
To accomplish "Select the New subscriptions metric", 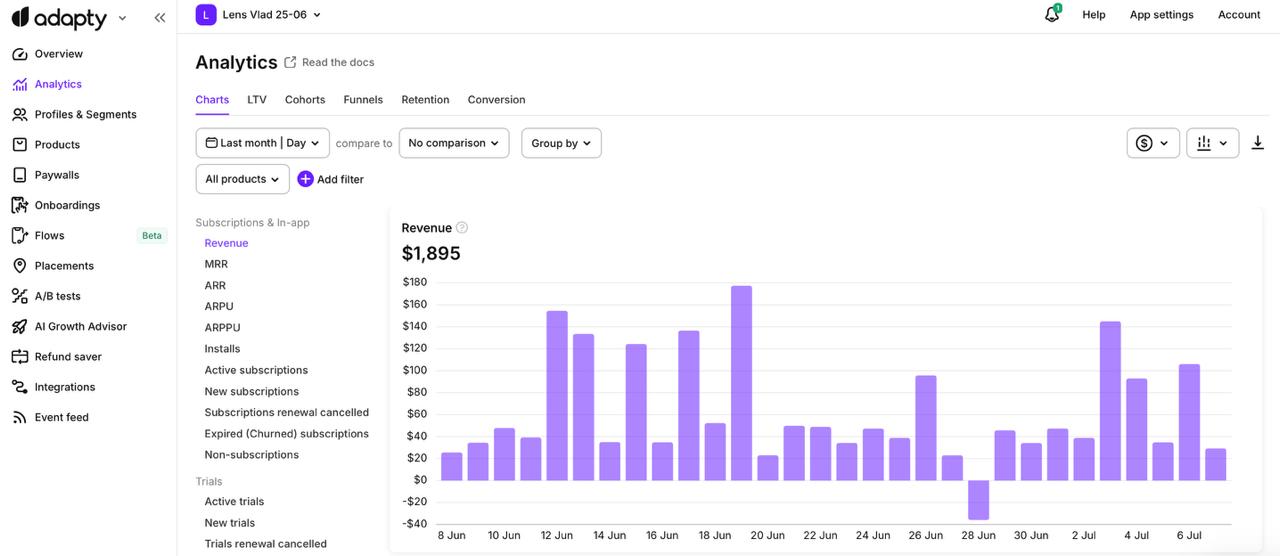I will coord(251,391).
